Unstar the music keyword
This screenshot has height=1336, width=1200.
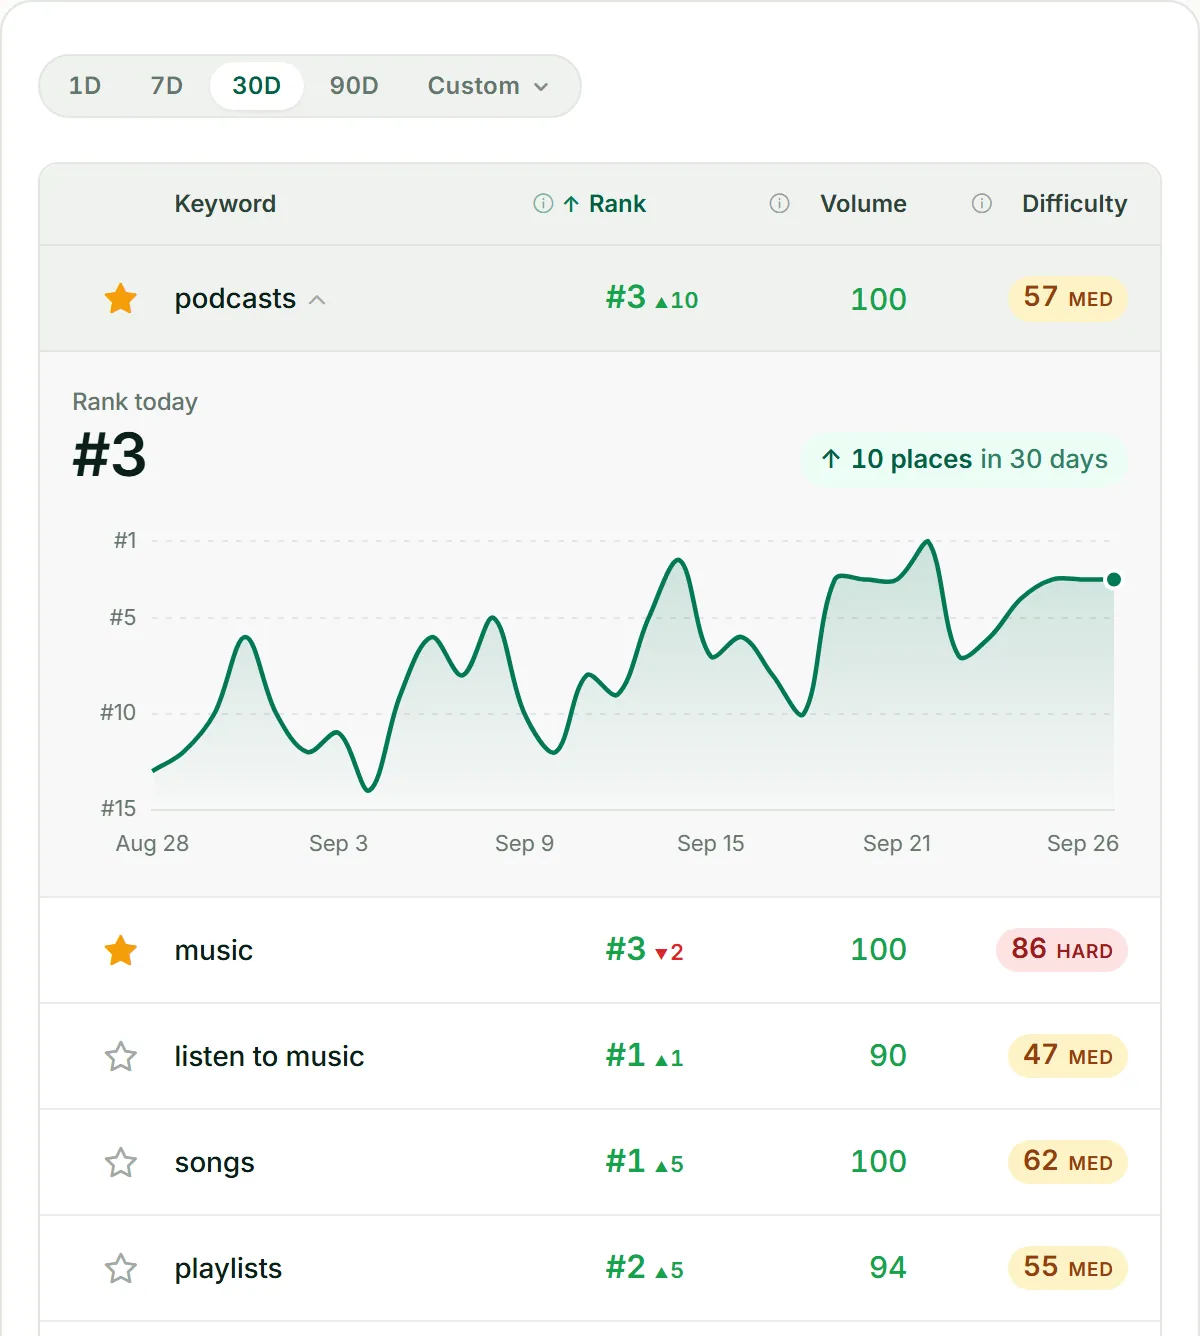pyautogui.click(x=121, y=951)
